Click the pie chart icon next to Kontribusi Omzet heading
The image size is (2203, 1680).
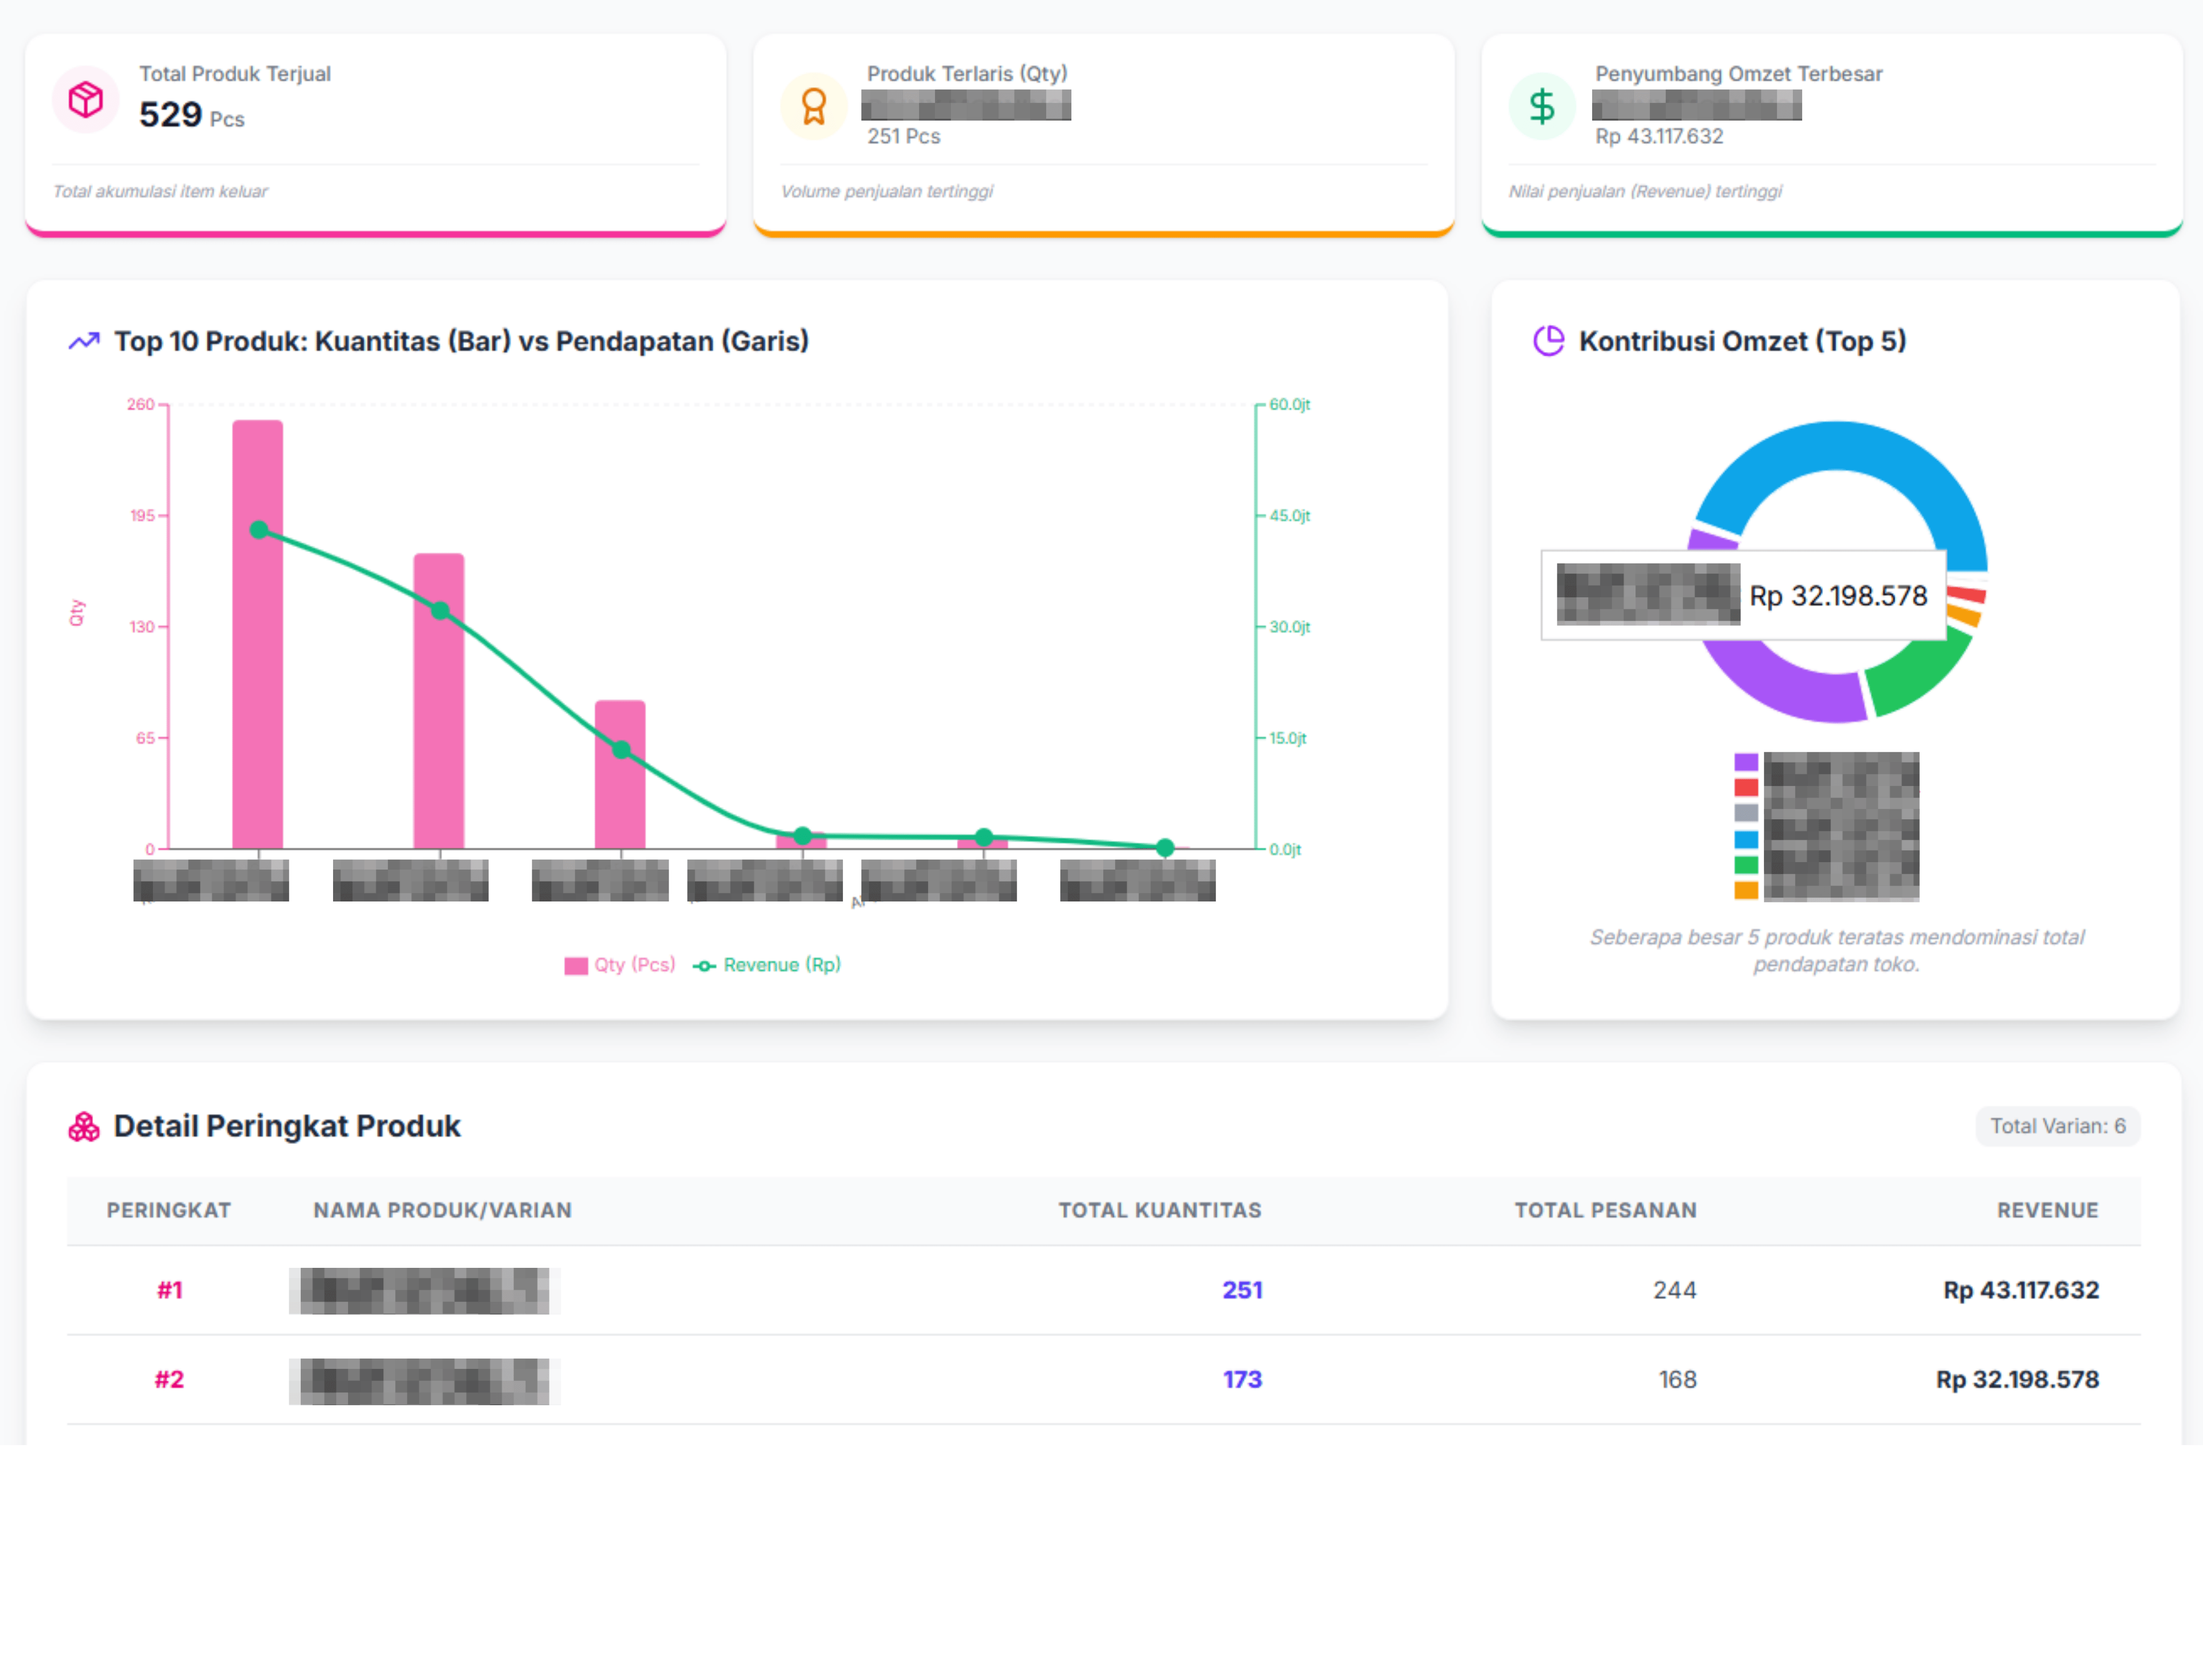[x=1548, y=341]
